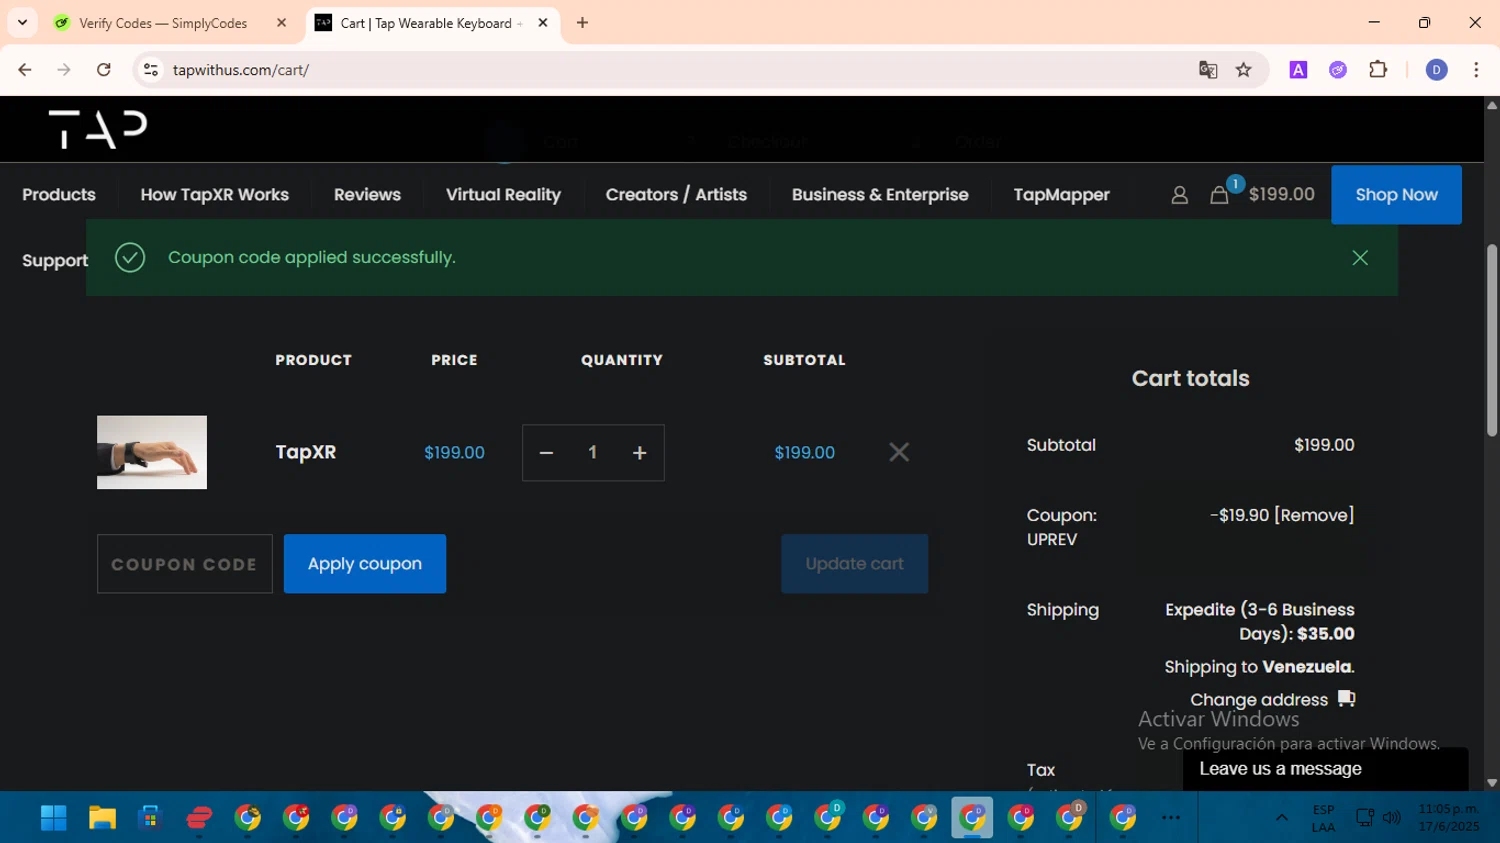Click the red app icon in taskbar
The height and width of the screenshot is (843, 1500).
click(199, 818)
